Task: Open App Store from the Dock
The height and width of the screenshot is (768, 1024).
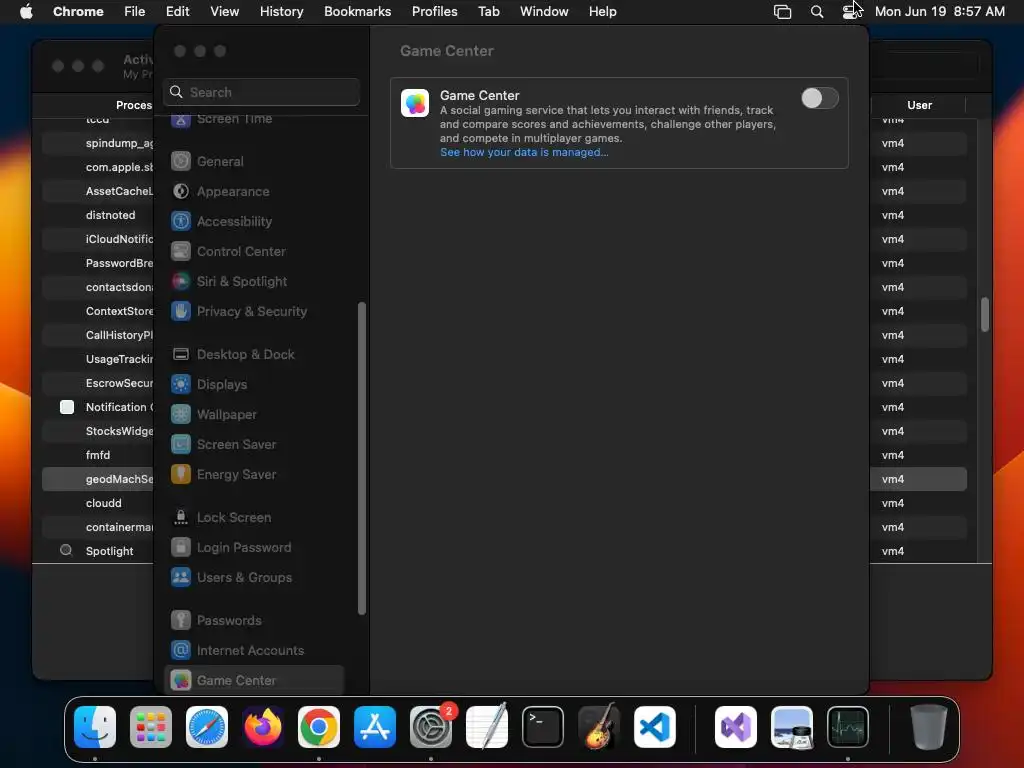Action: tap(375, 727)
